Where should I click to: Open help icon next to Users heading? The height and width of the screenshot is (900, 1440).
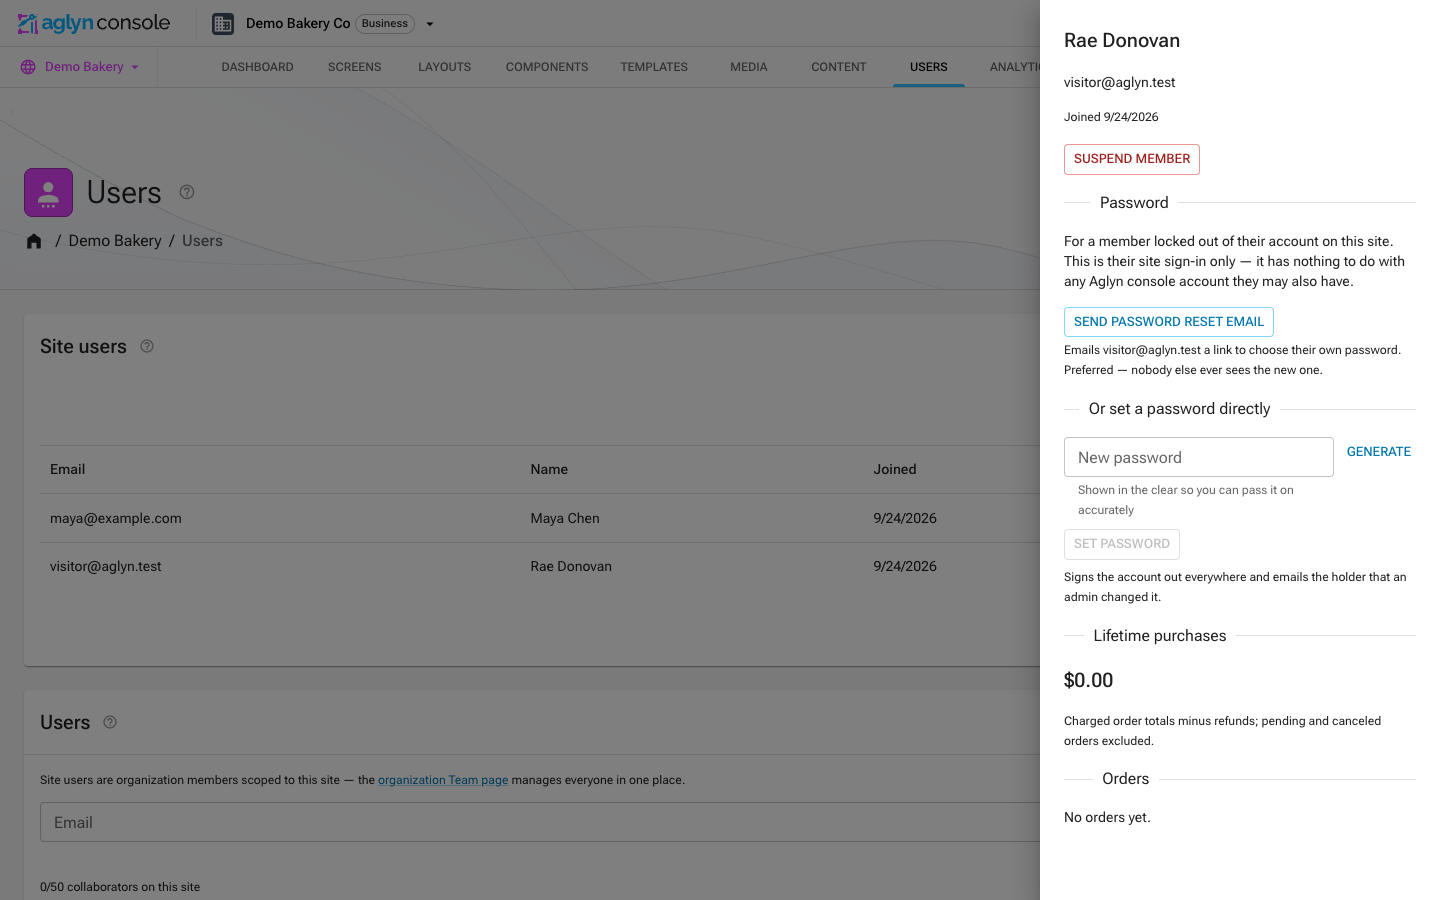(187, 192)
